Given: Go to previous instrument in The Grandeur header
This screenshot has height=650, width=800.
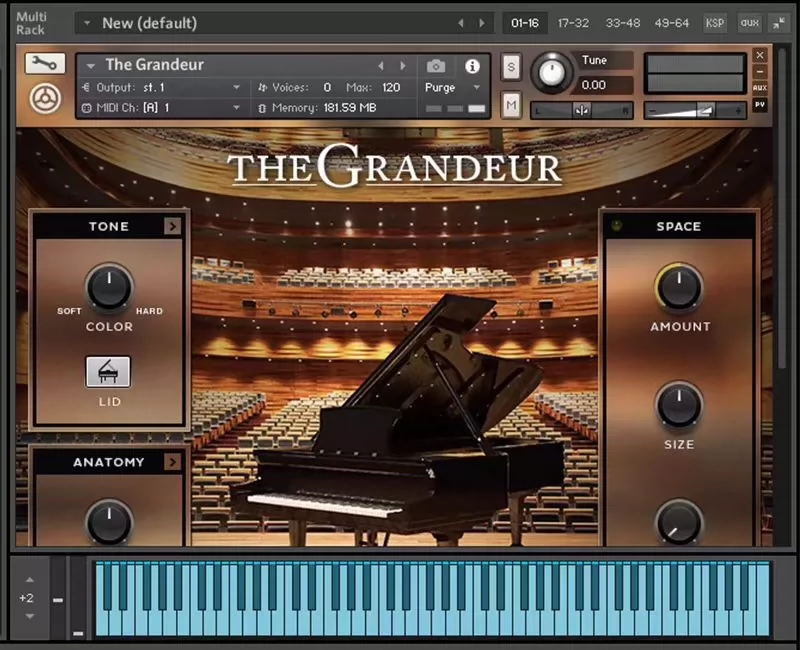Looking at the screenshot, I should [381, 66].
